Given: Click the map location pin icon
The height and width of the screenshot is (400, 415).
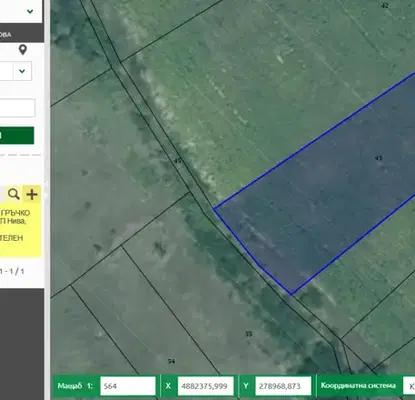Looking at the screenshot, I should pos(23,50).
